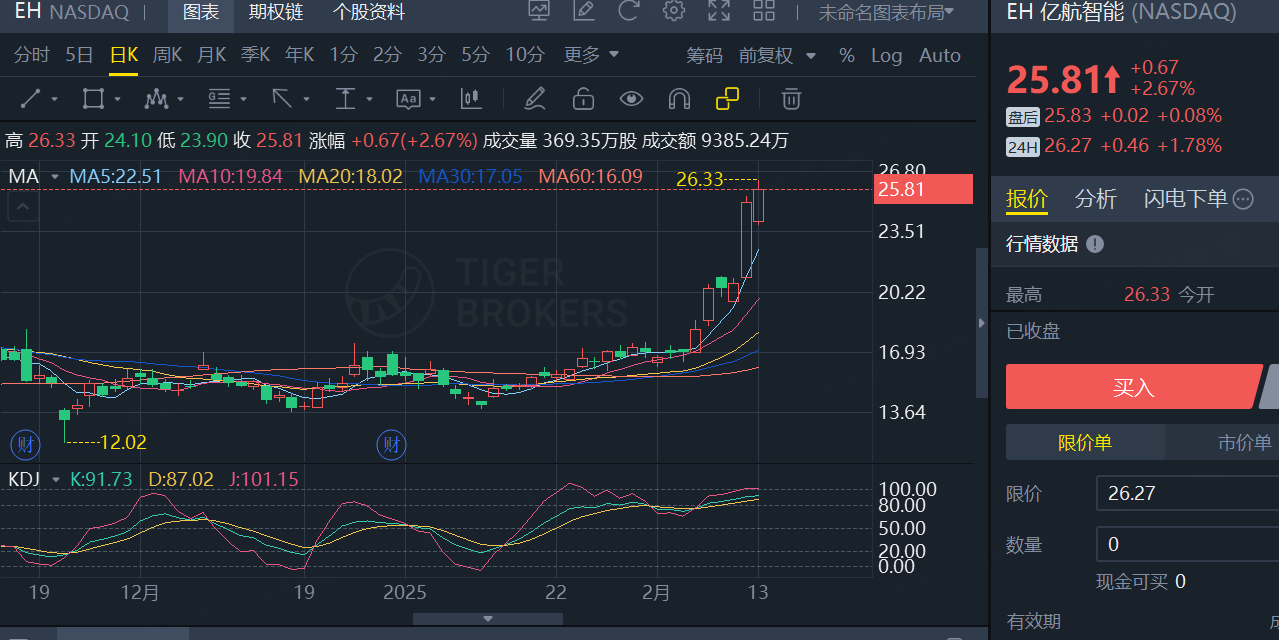Click the red 买入 buy button
The image size is (1279, 640).
coord(1134,387)
